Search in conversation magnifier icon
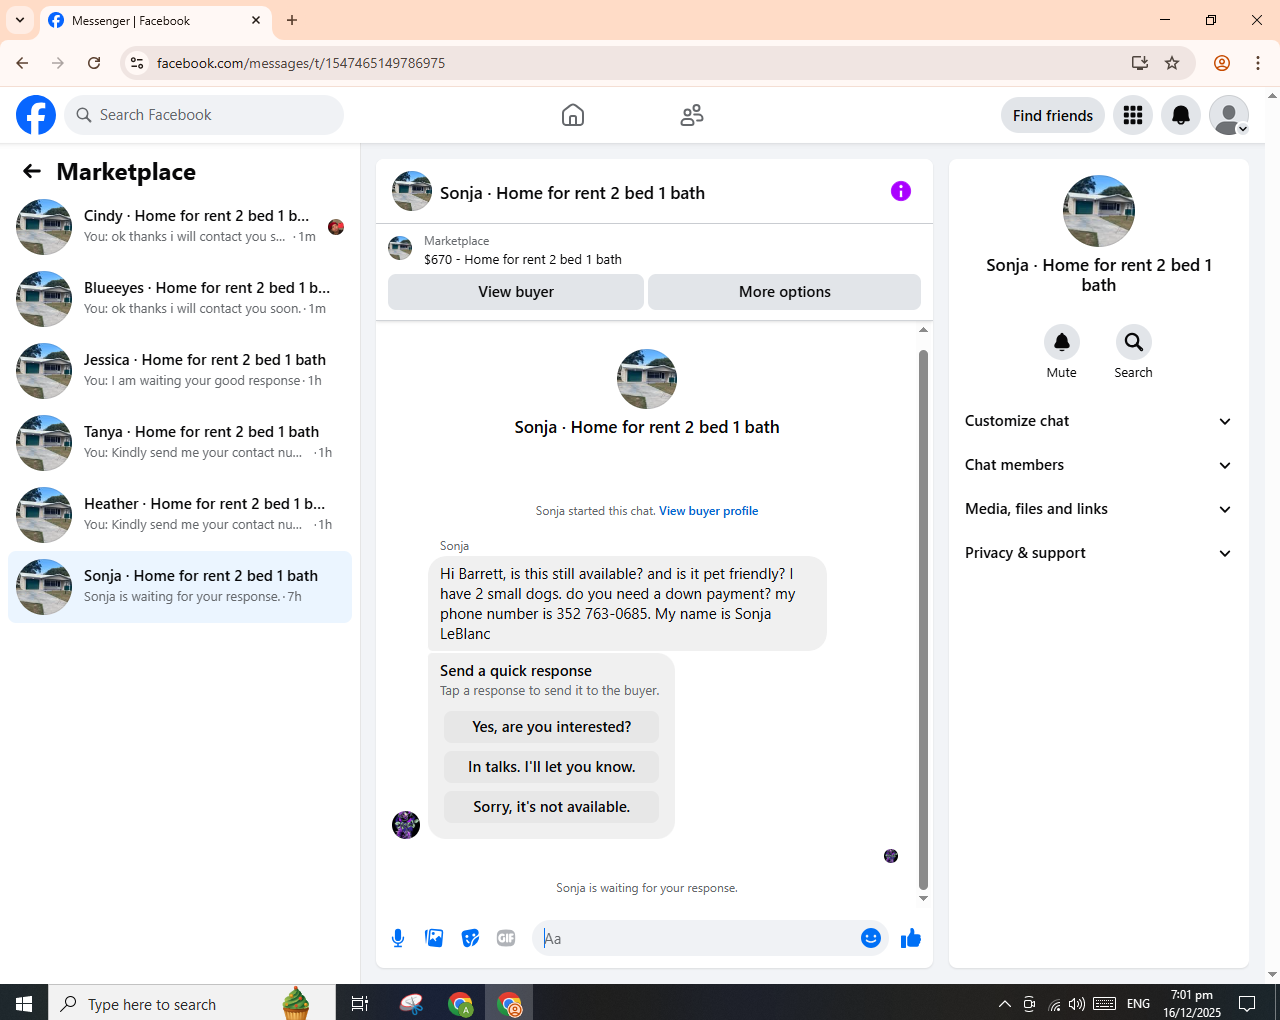Screen dimensions: 1280x1020 (1134, 342)
